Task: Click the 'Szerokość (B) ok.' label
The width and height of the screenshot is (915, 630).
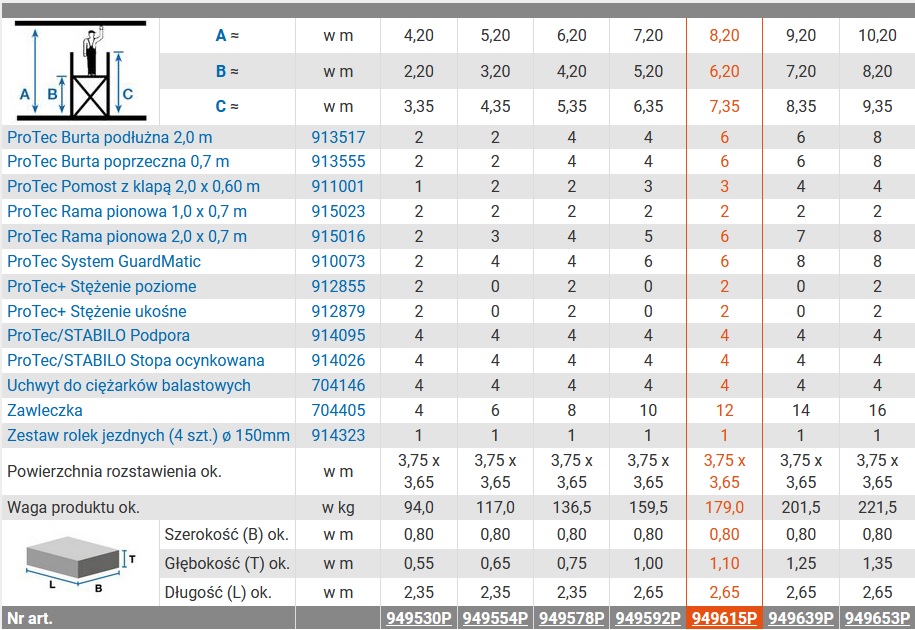Action: point(227,534)
